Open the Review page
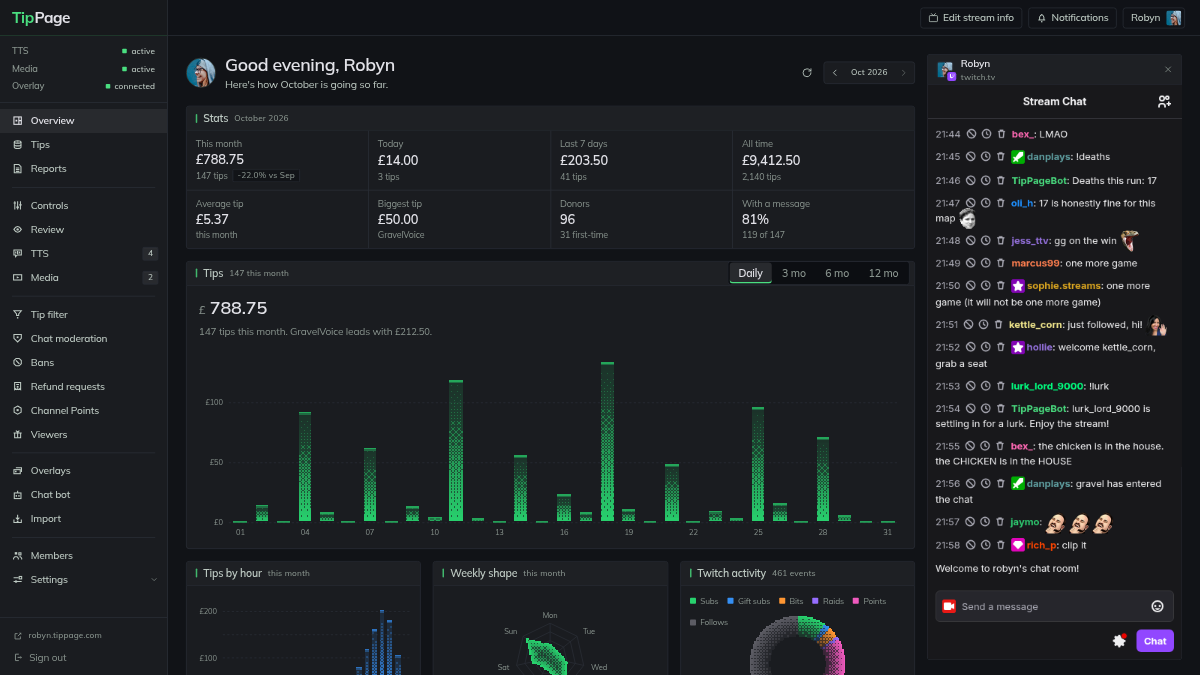The image size is (1200, 675). (x=83, y=230)
